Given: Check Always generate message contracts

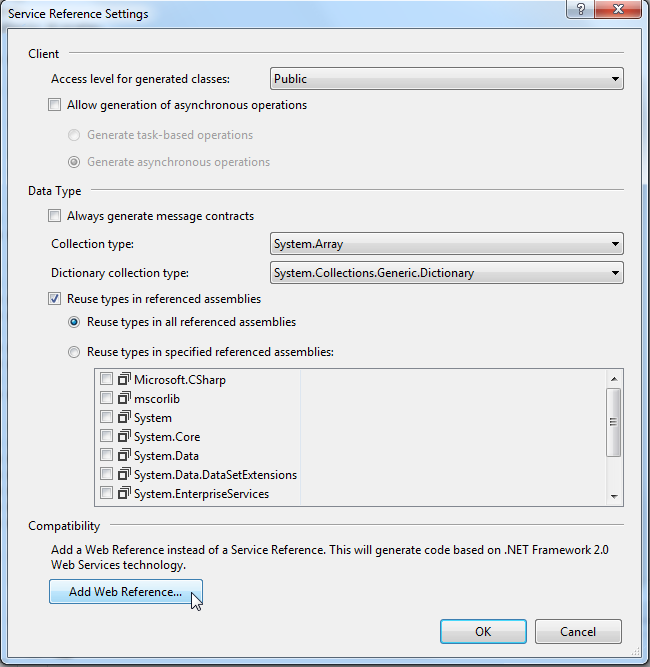Looking at the screenshot, I should point(54,216).
